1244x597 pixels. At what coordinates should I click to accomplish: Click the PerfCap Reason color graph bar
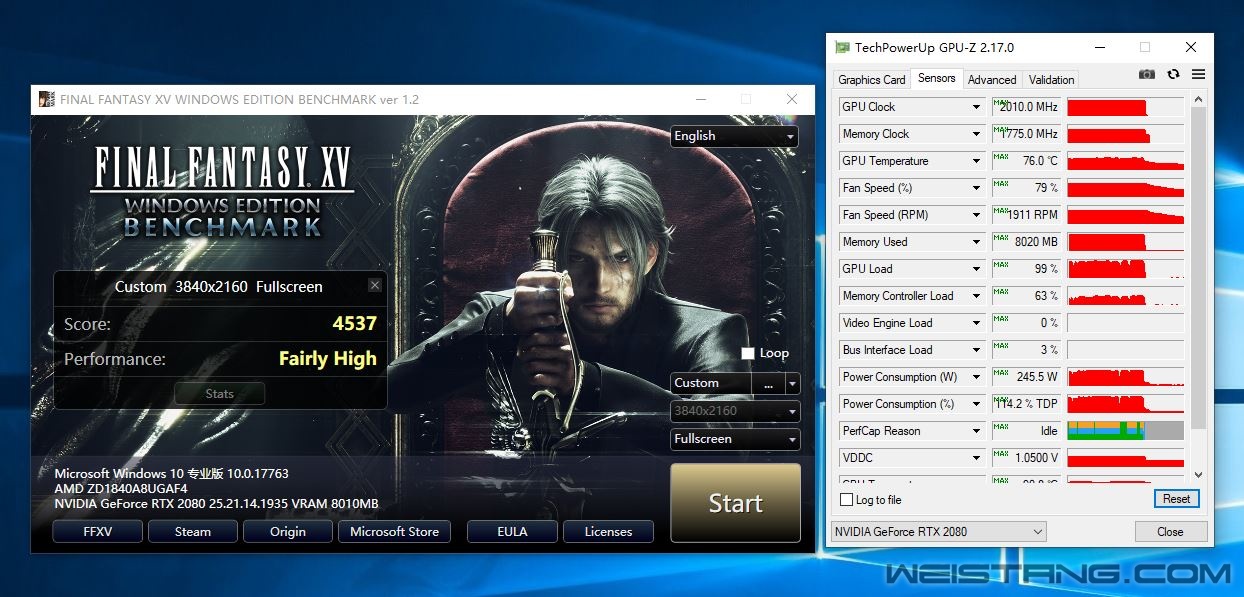[x=1125, y=431]
